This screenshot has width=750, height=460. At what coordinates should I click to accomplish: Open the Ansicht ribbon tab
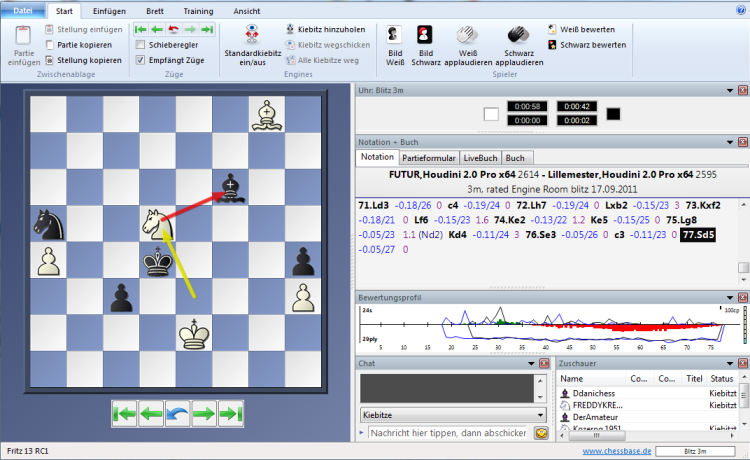click(247, 11)
